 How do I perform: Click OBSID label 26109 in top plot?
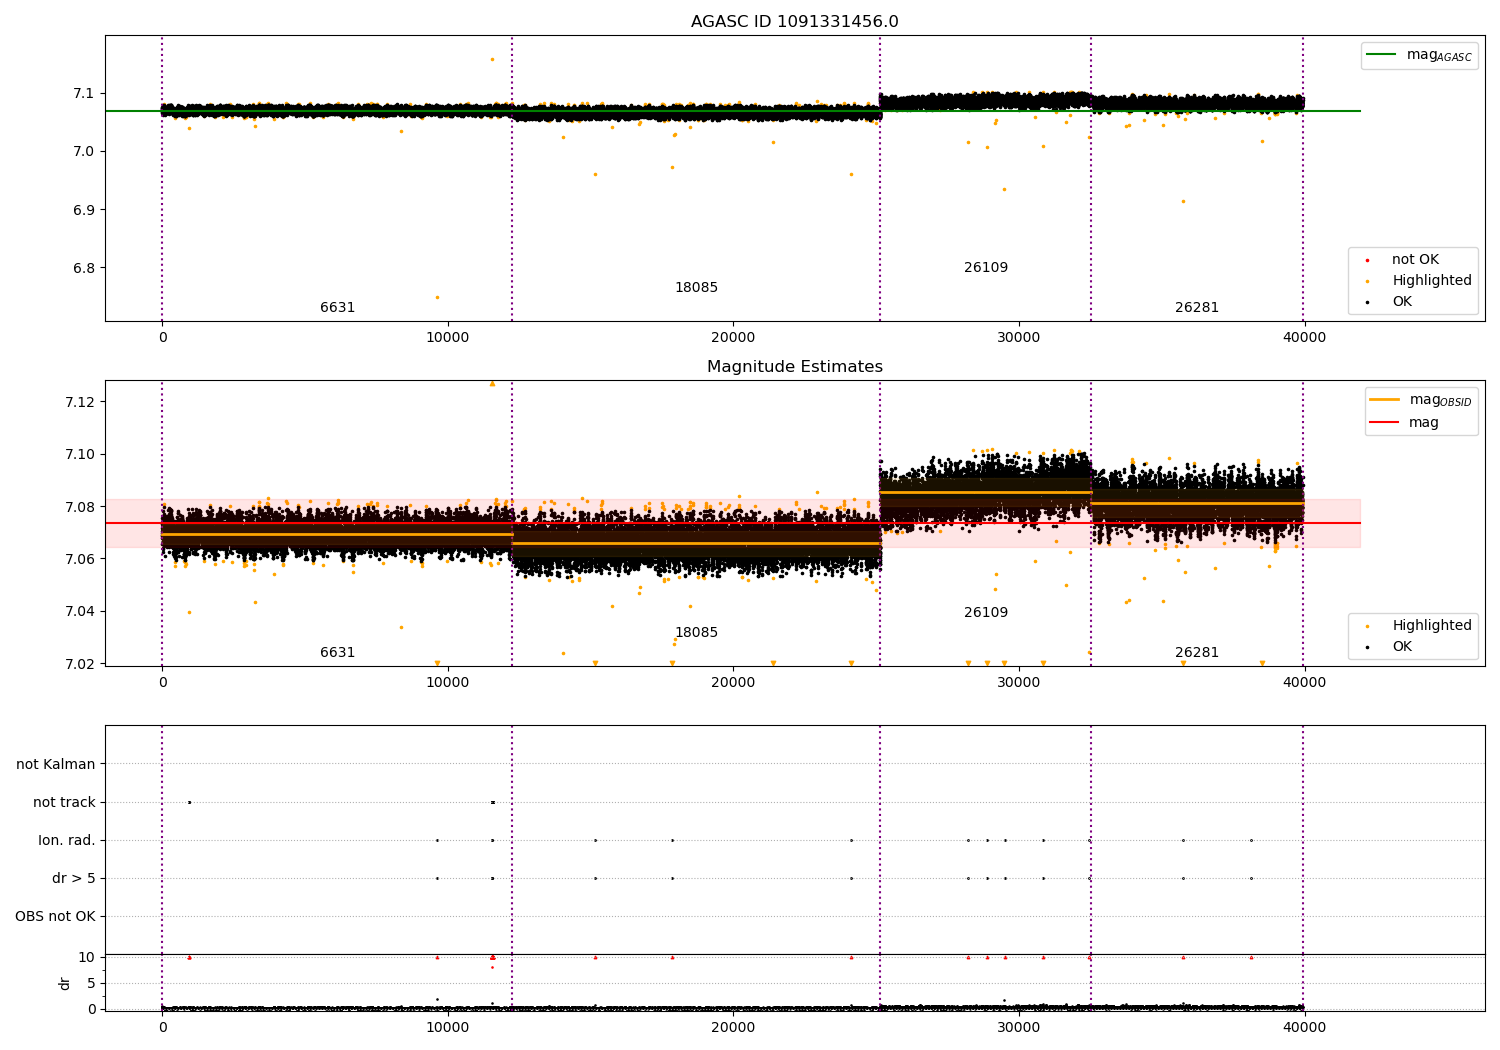coord(986,268)
